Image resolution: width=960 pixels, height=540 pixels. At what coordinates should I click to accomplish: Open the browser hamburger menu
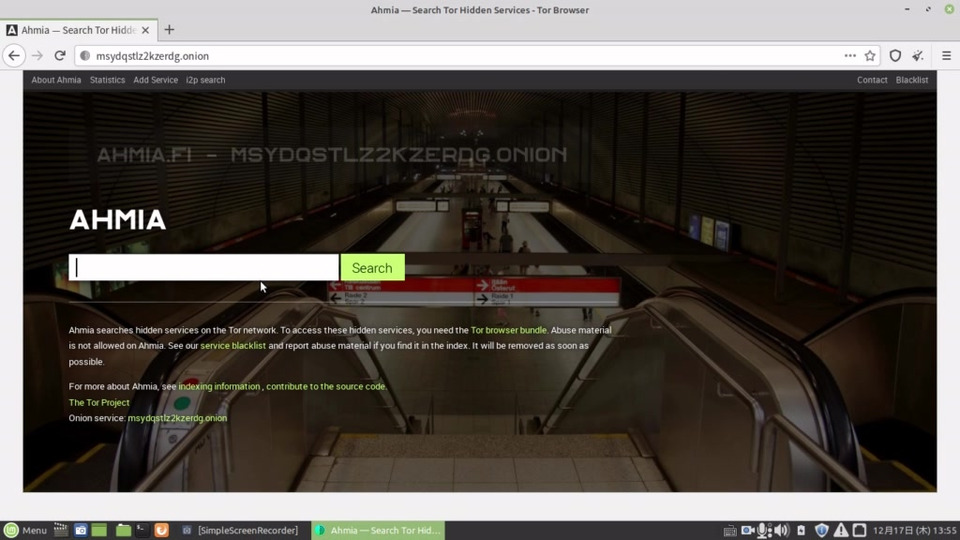click(947, 56)
